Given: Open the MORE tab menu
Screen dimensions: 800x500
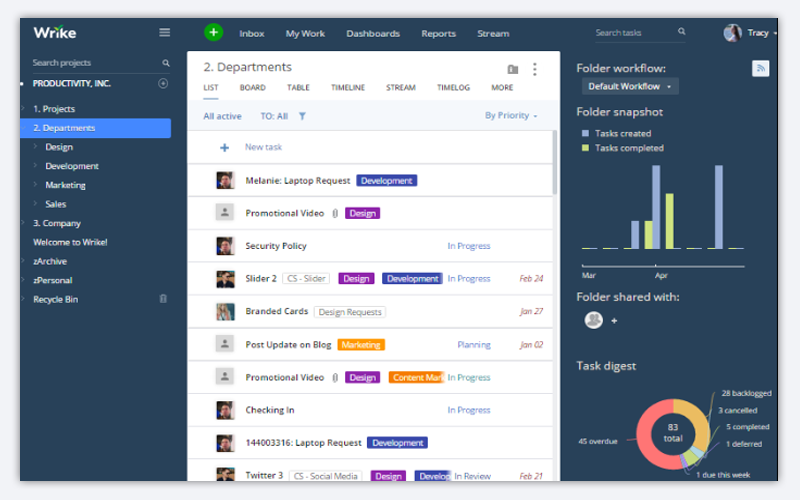Looking at the screenshot, I should click(x=502, y=88).
